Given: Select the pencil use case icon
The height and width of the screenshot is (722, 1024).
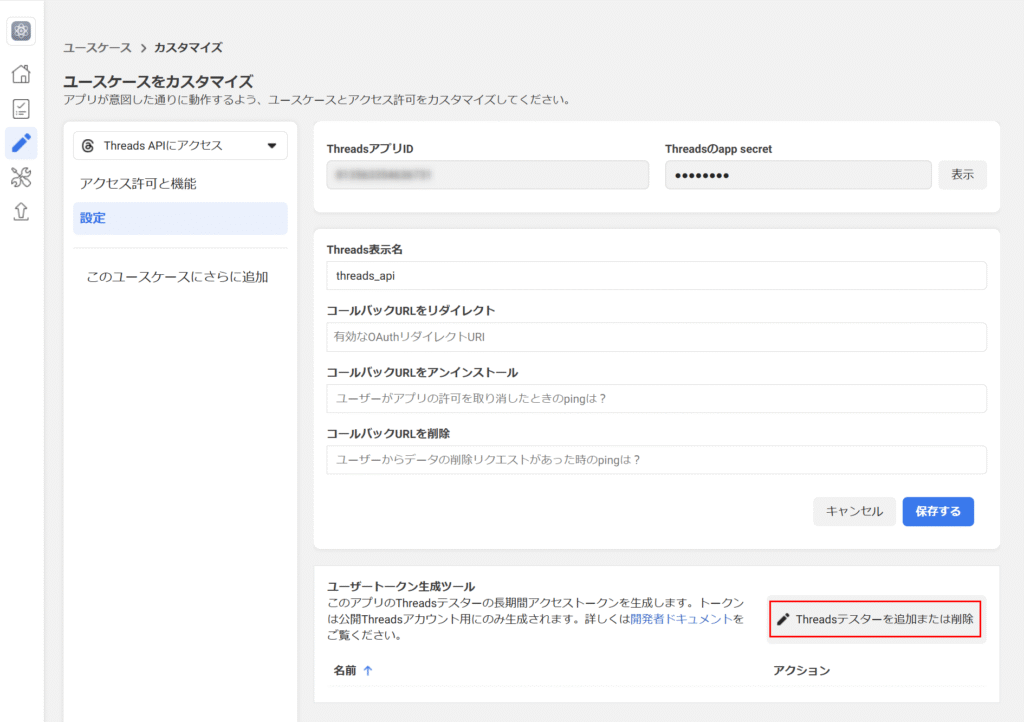Looking at the screenshot, I should (x=21, y=143).
